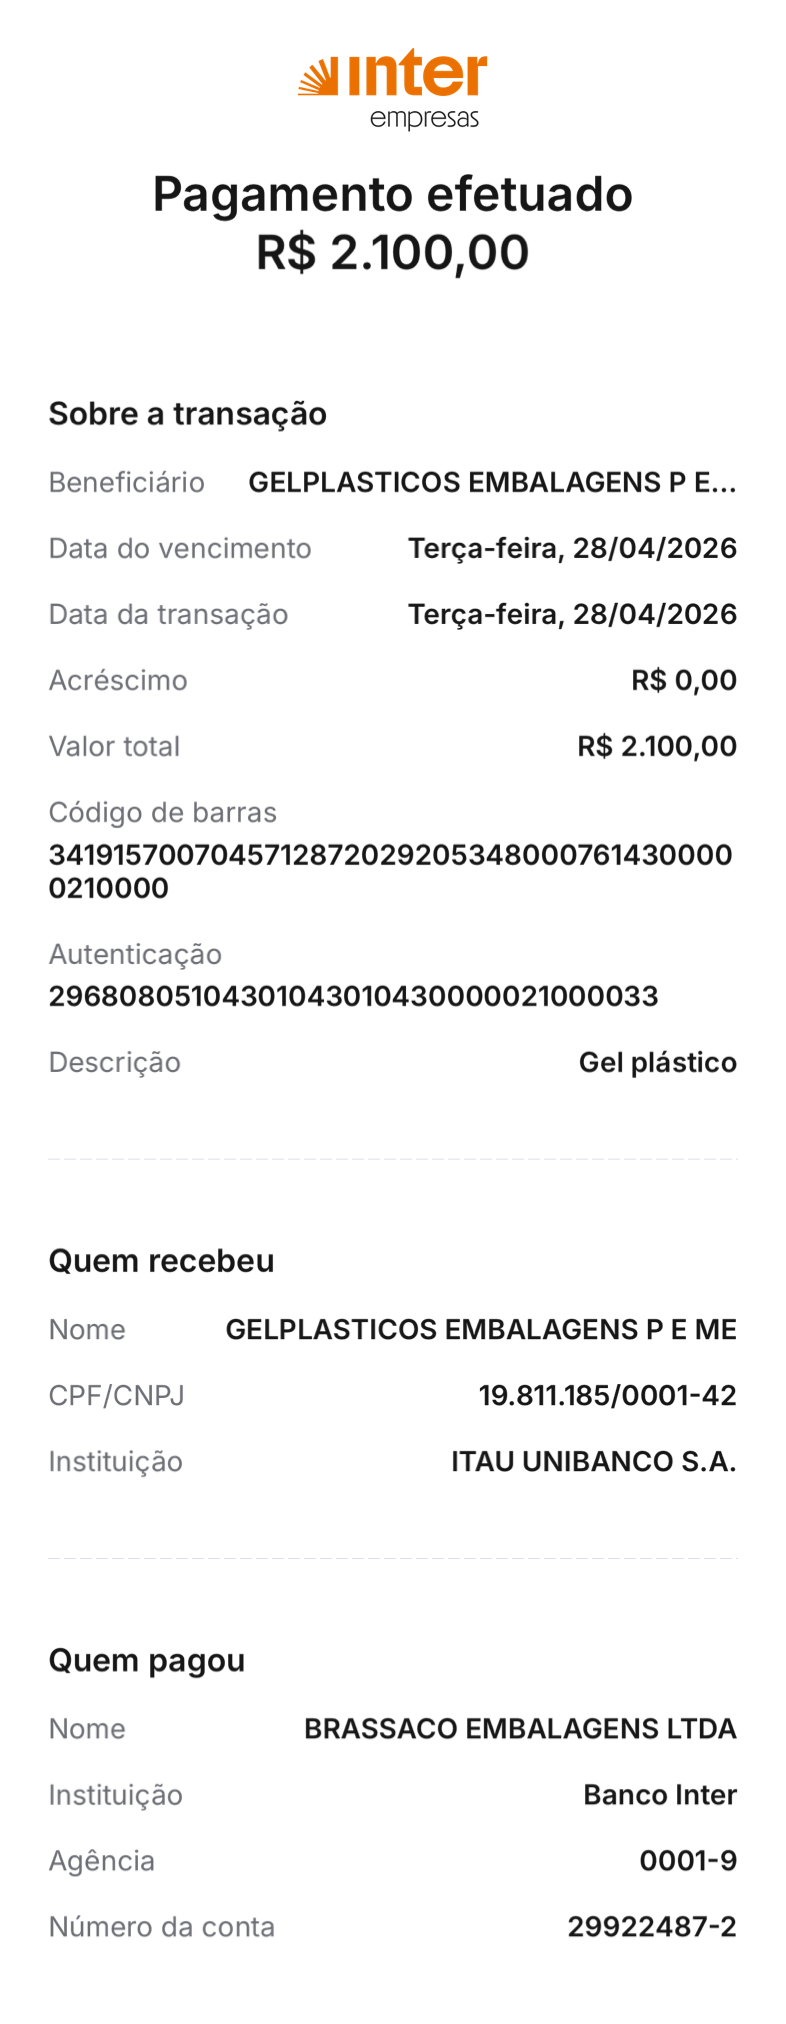
Task: Click the truncated Beneficiário name value
Action: [x=492, y=483]
